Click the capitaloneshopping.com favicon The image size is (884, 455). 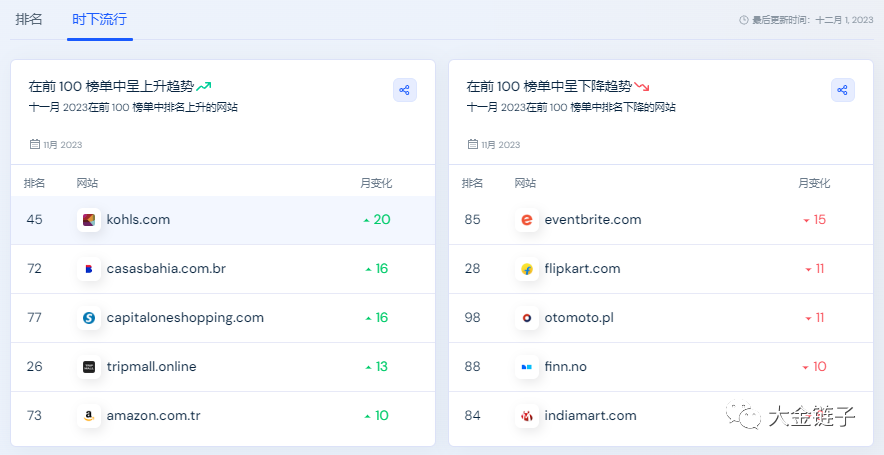89,318
